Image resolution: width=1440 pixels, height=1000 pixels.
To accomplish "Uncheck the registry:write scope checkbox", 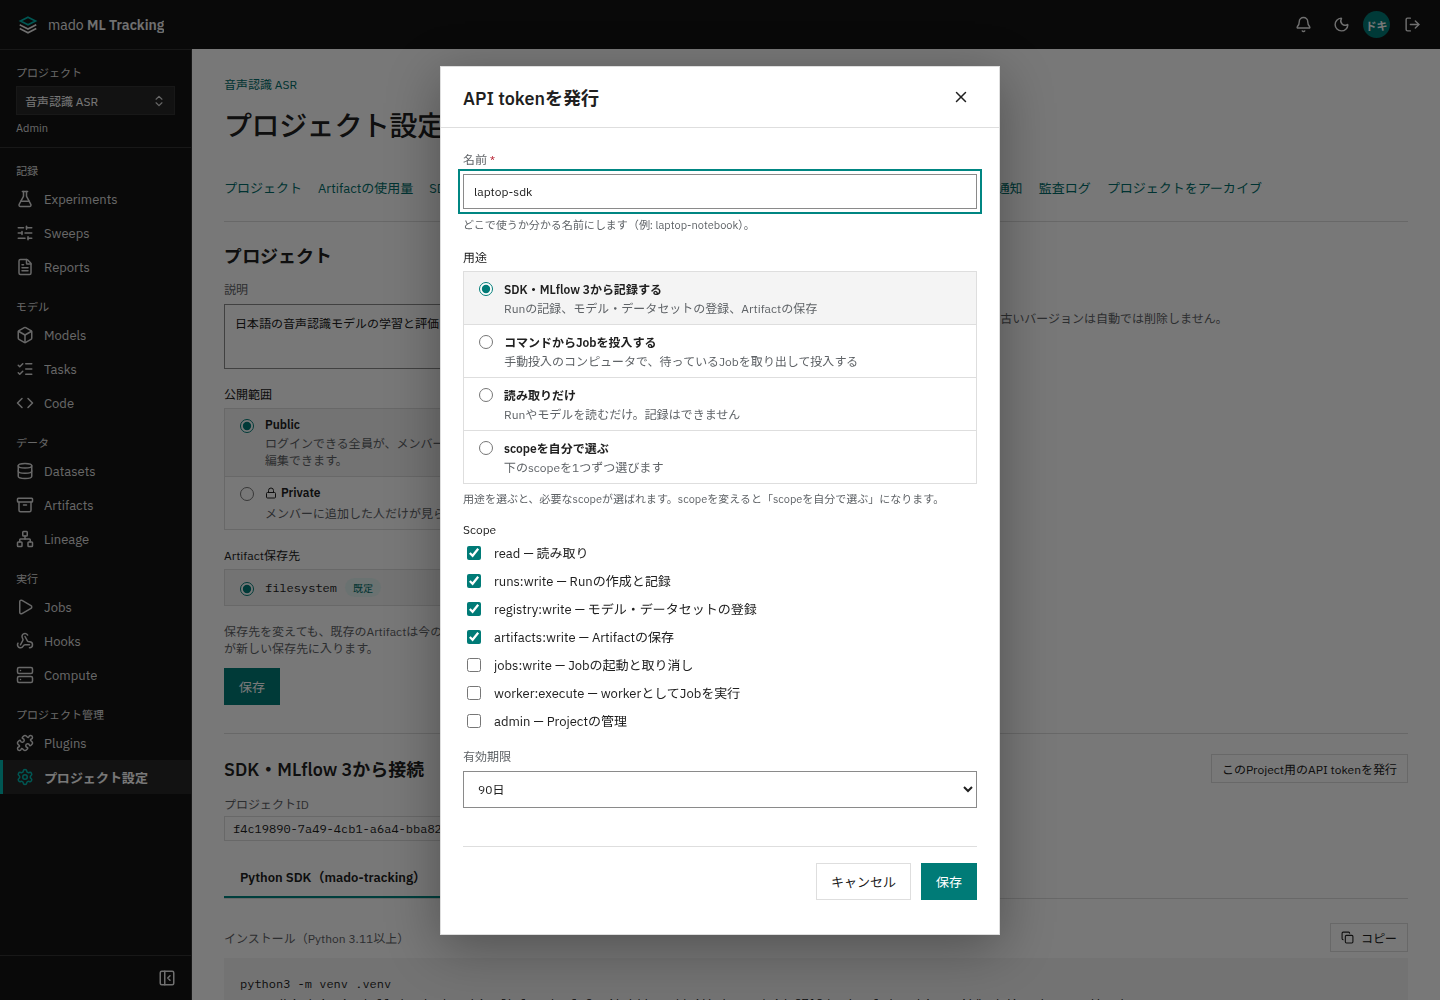I will [x=474, y=609].
